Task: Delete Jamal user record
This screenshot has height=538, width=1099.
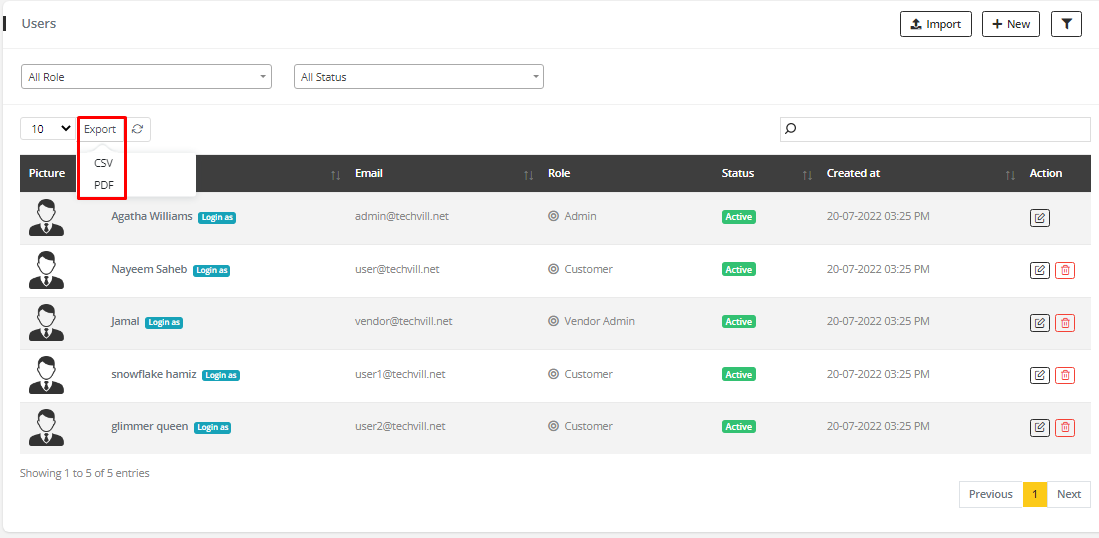Action: (x=1065, y=323)
